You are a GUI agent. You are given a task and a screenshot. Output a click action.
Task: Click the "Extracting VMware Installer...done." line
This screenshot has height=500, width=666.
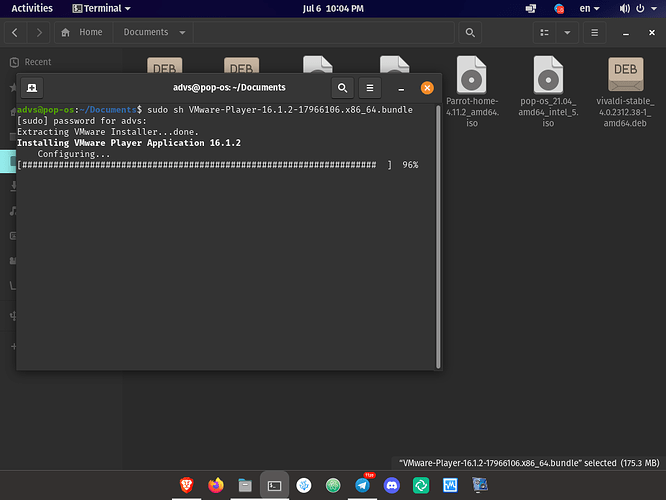coord(108,132)
